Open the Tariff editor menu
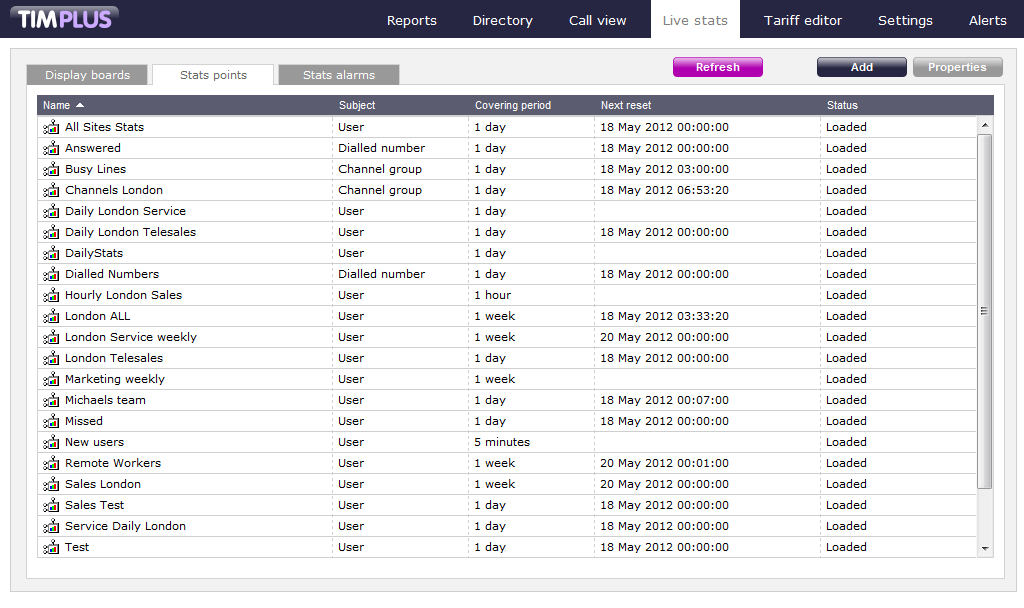Image resolution: width=1024 pixels, height=608 pixels. coord(803,20)
